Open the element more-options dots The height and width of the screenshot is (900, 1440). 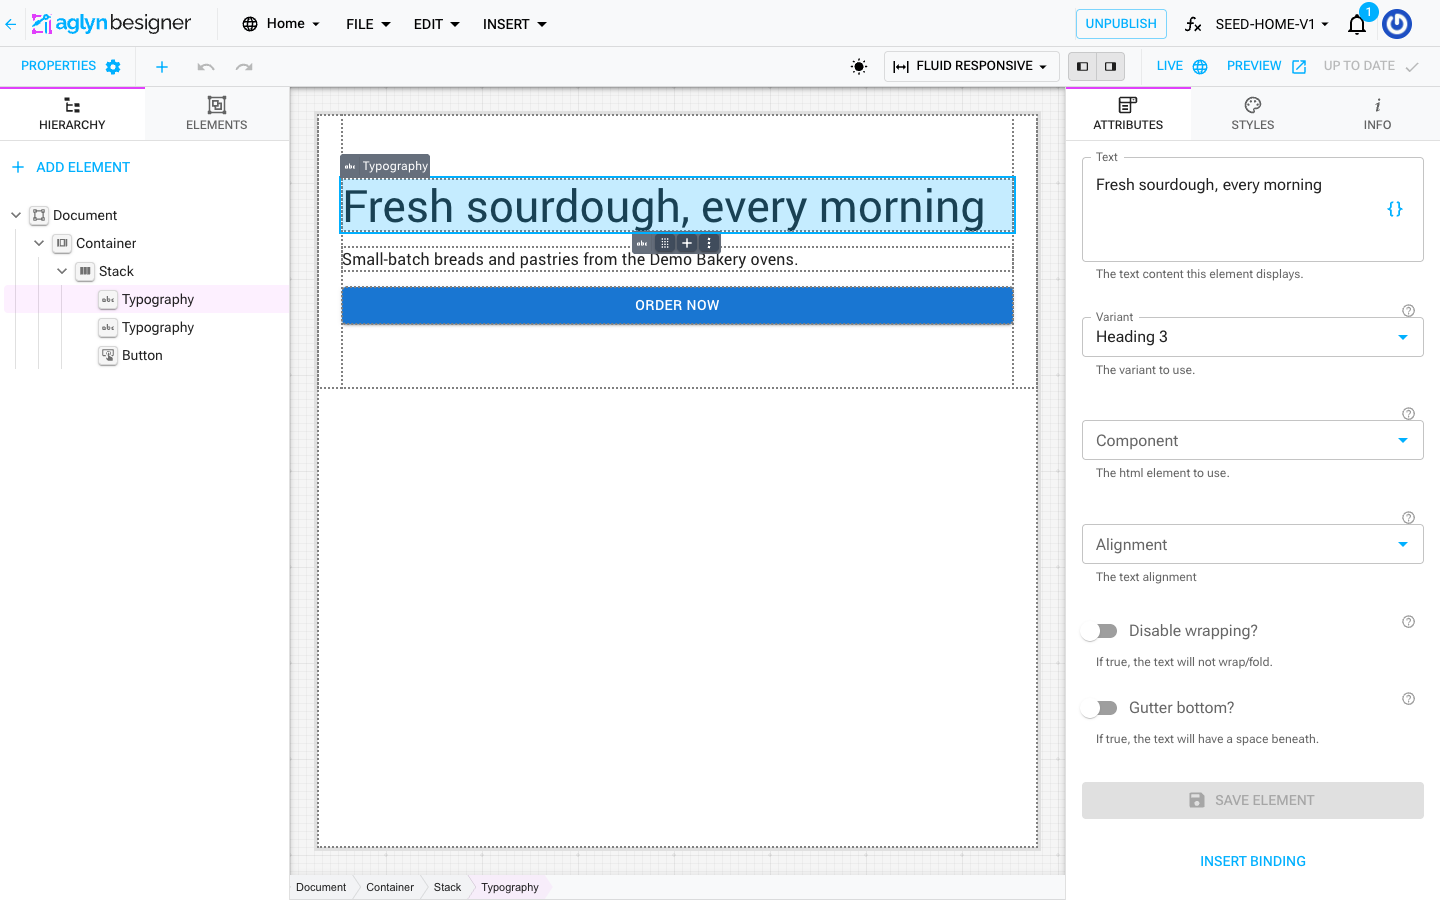(x=709, y=243)
